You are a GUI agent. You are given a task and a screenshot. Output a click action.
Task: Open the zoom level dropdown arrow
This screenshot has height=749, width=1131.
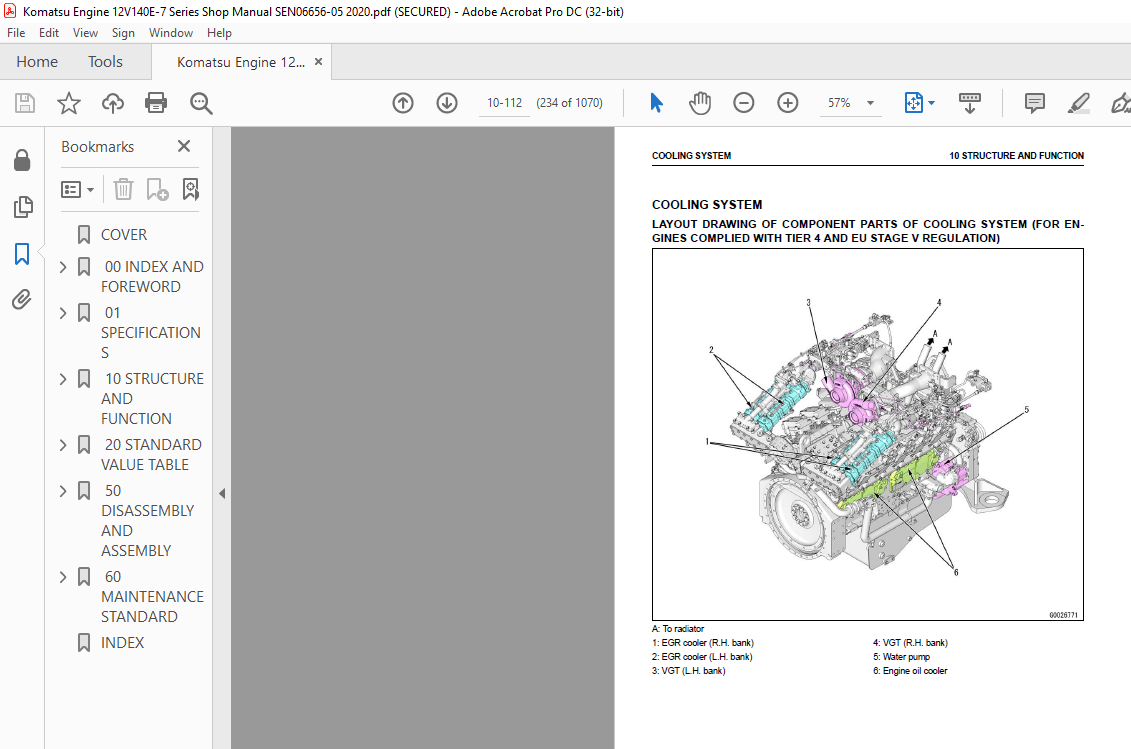871,103
